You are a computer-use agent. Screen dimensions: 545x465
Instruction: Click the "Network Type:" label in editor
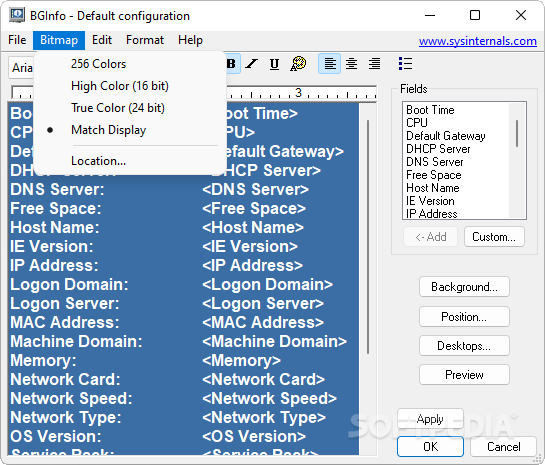[x=66, y=417]
